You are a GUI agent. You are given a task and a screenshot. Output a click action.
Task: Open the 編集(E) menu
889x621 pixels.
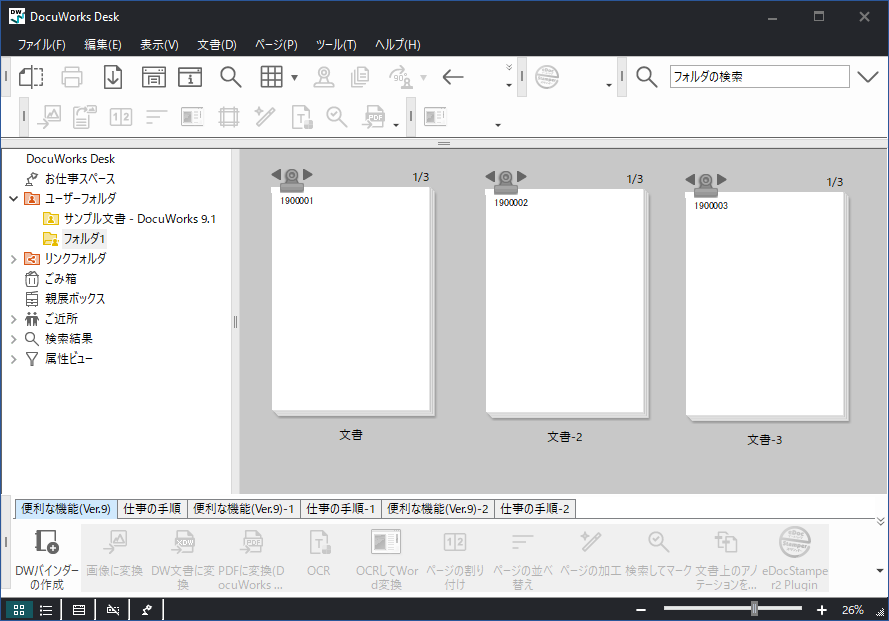[103, 44]
